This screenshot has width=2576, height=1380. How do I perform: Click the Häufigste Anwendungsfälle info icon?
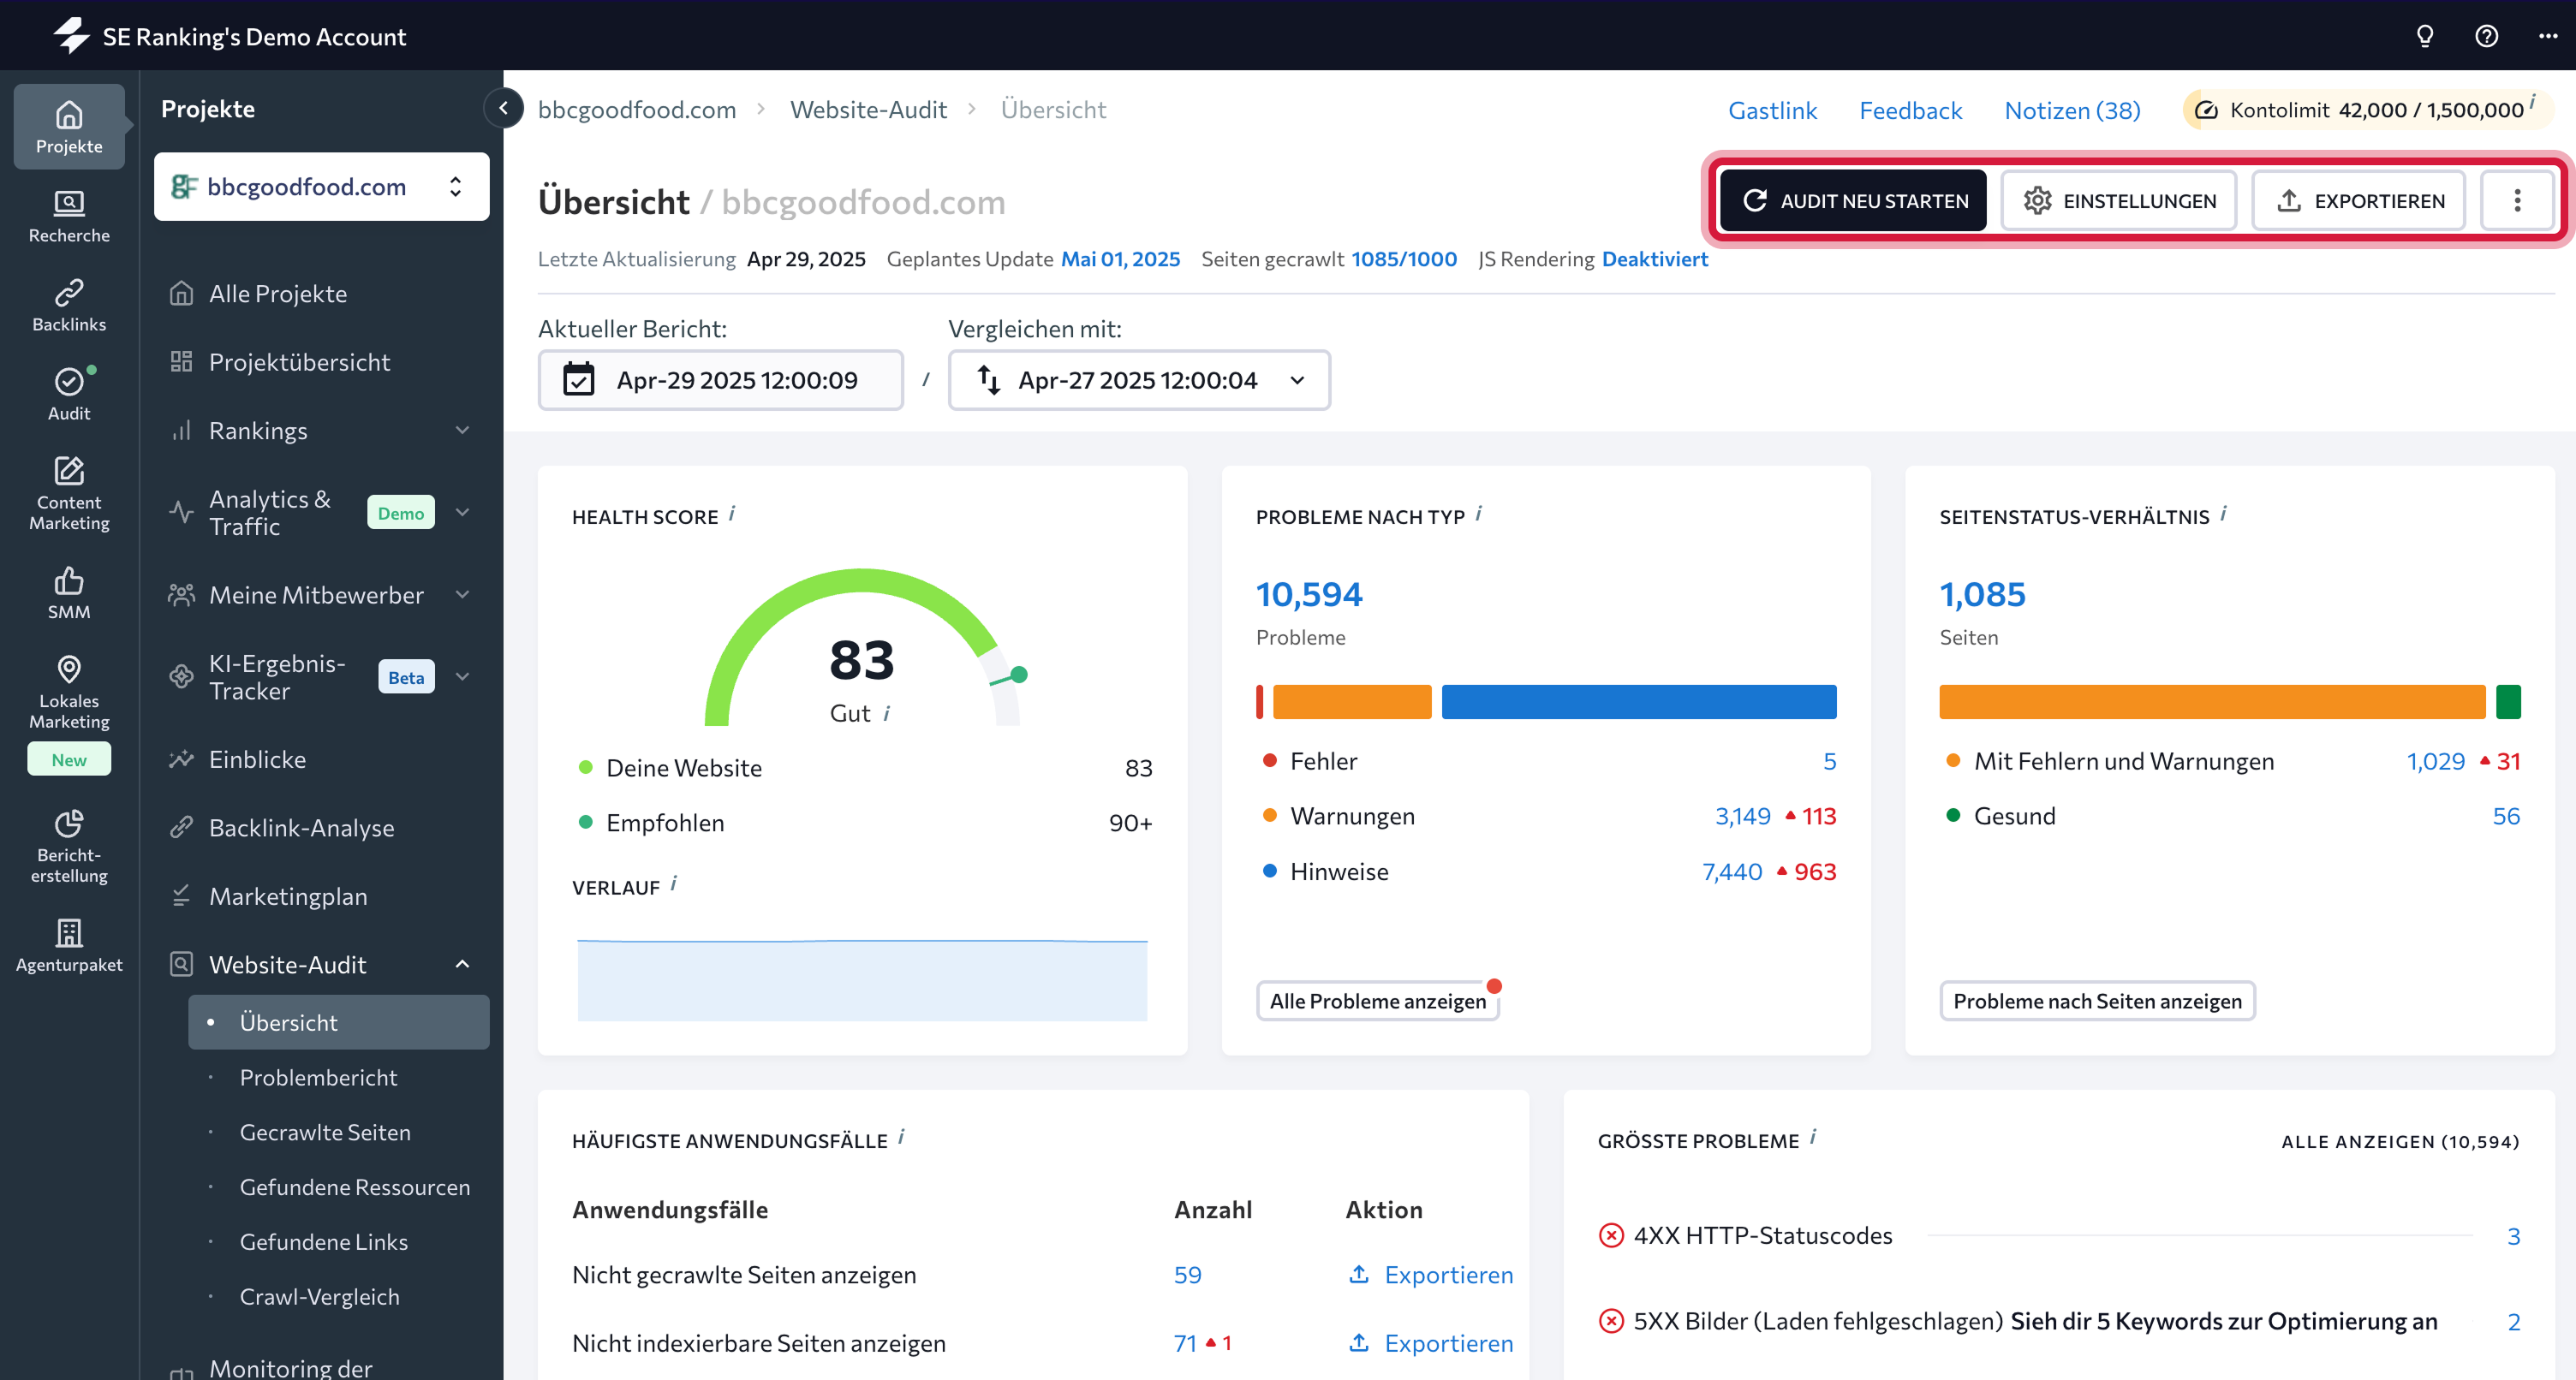[x=901, y=1137]
